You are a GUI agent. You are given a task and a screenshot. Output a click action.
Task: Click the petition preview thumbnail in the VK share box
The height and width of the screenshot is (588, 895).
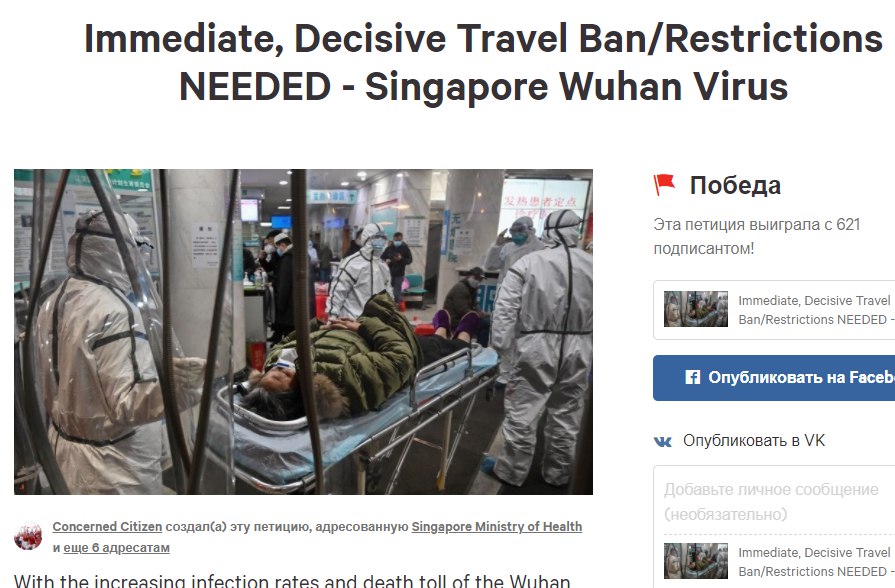[x=696, y=561]
